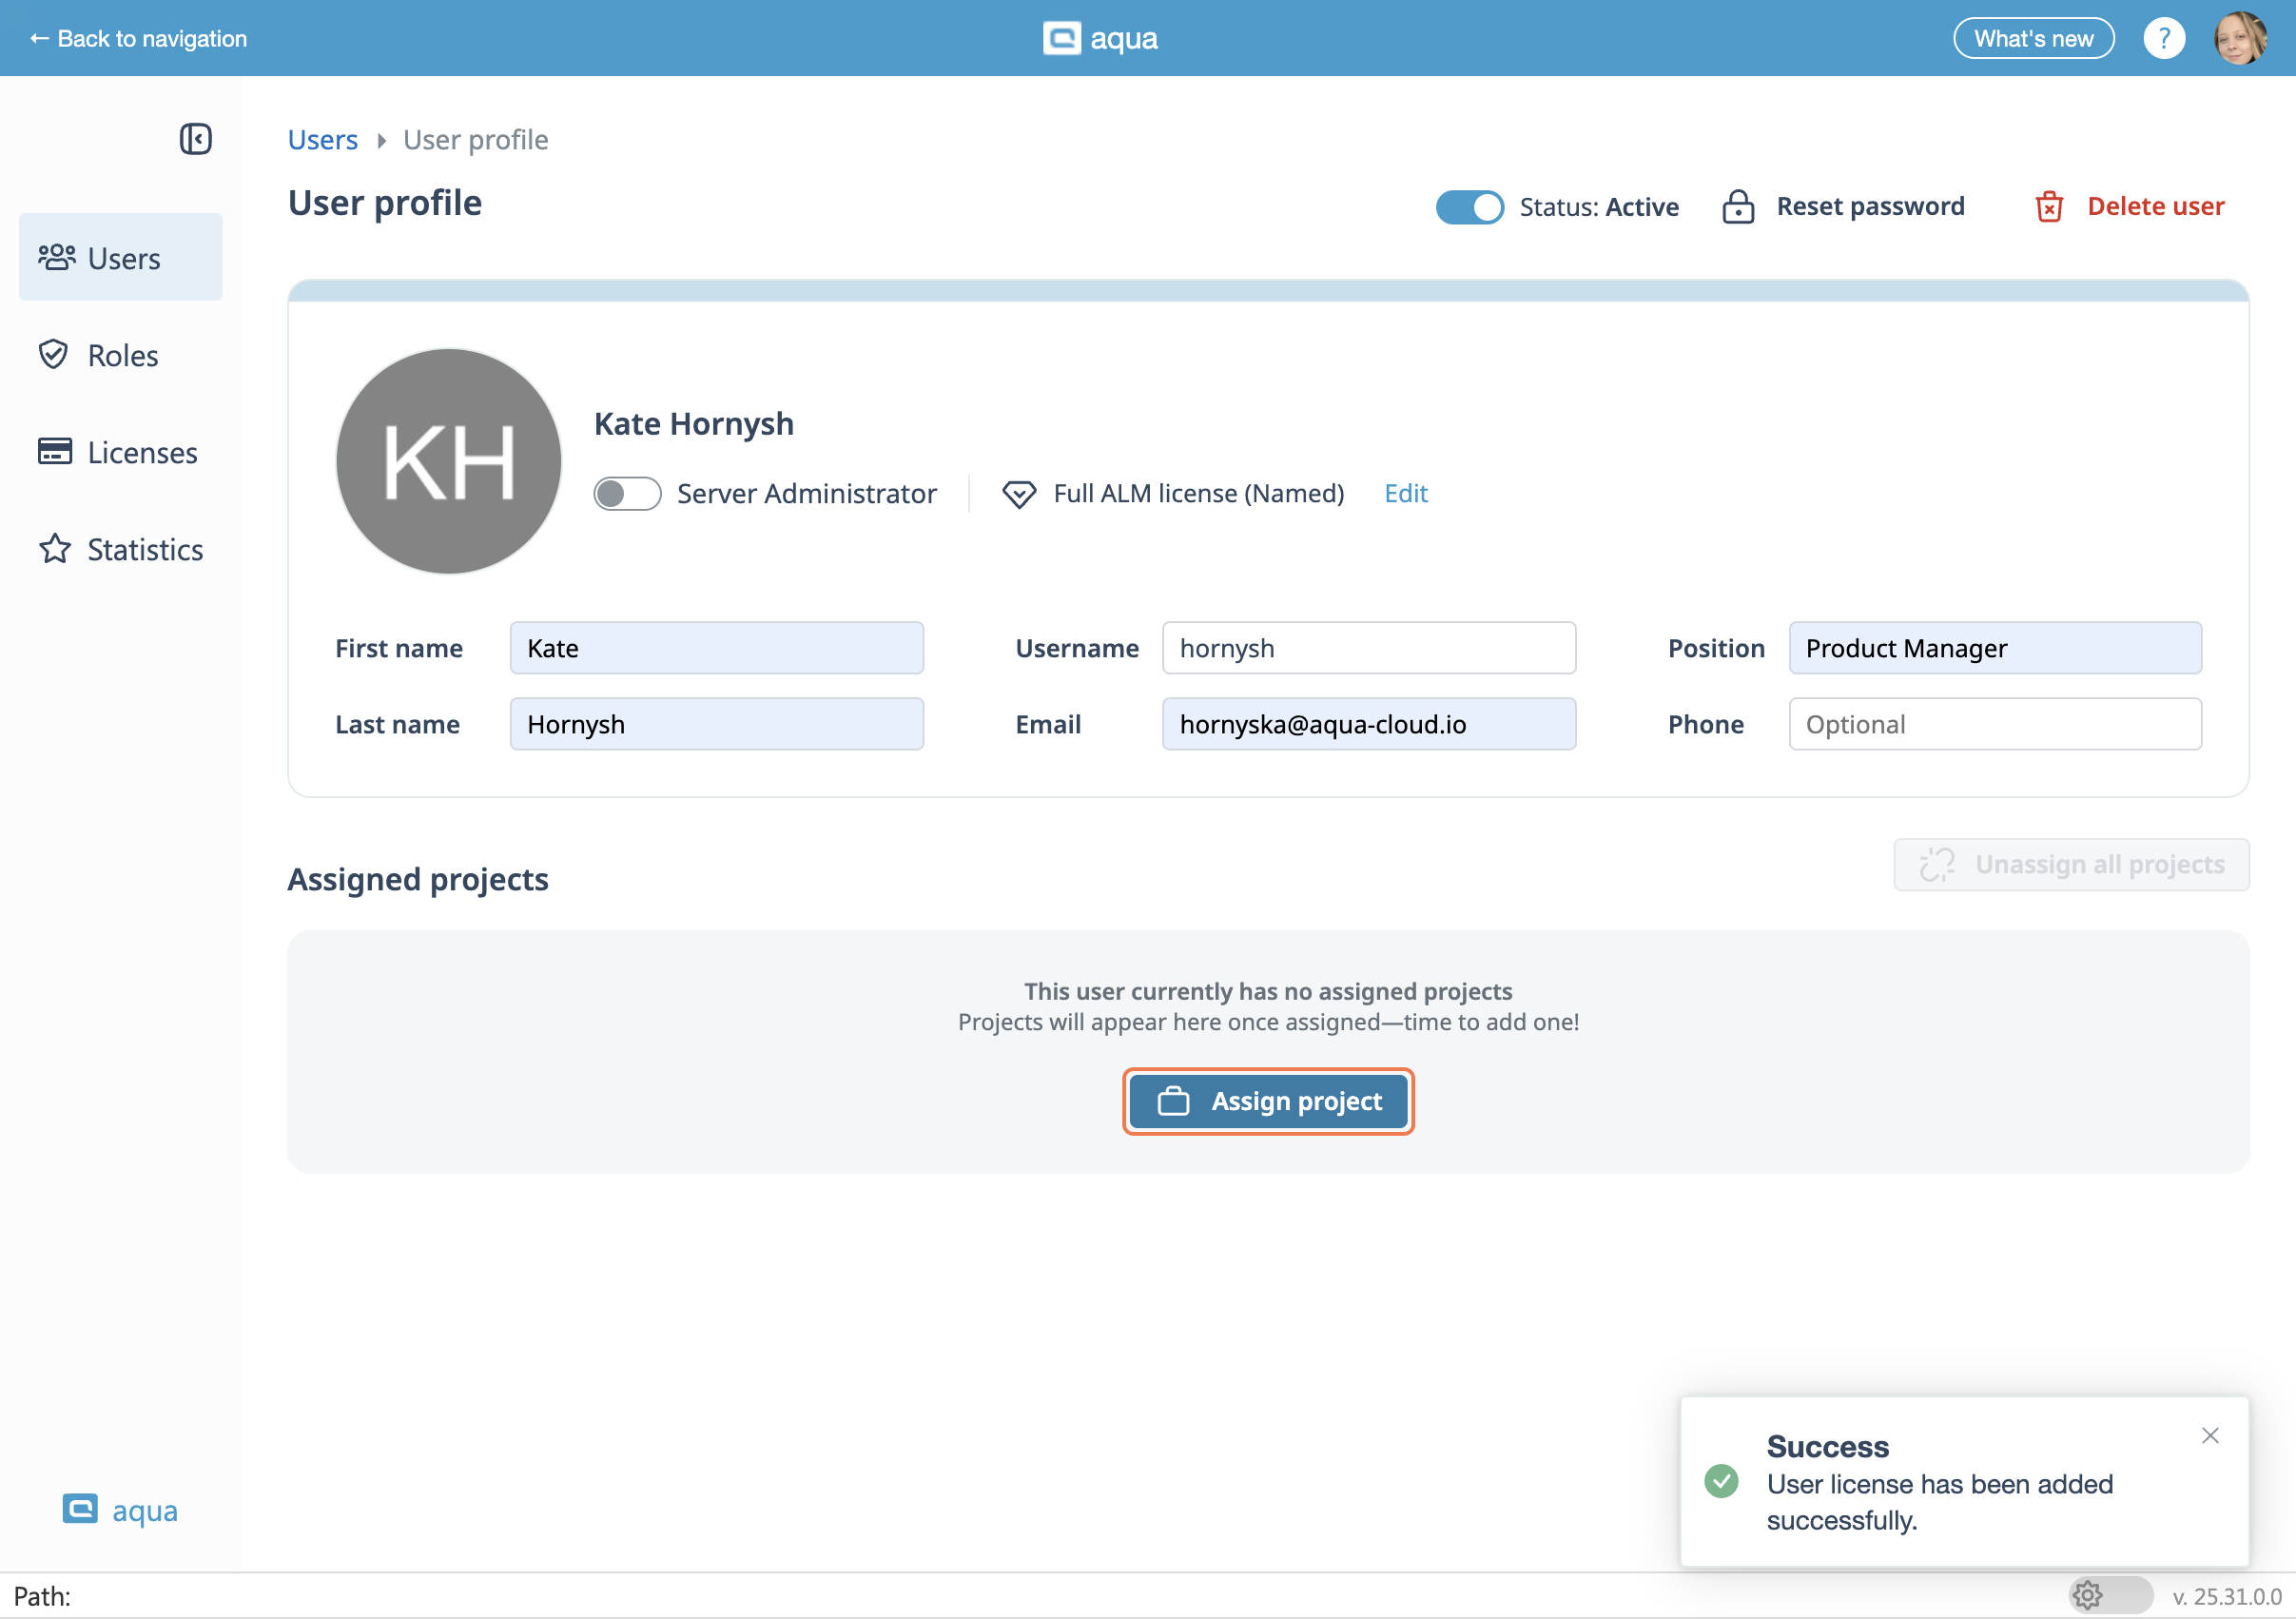The width and height of the screenshot is (2296, 1619).
Task: Dismiss the Success notification
Action: pos(2210,1435)
